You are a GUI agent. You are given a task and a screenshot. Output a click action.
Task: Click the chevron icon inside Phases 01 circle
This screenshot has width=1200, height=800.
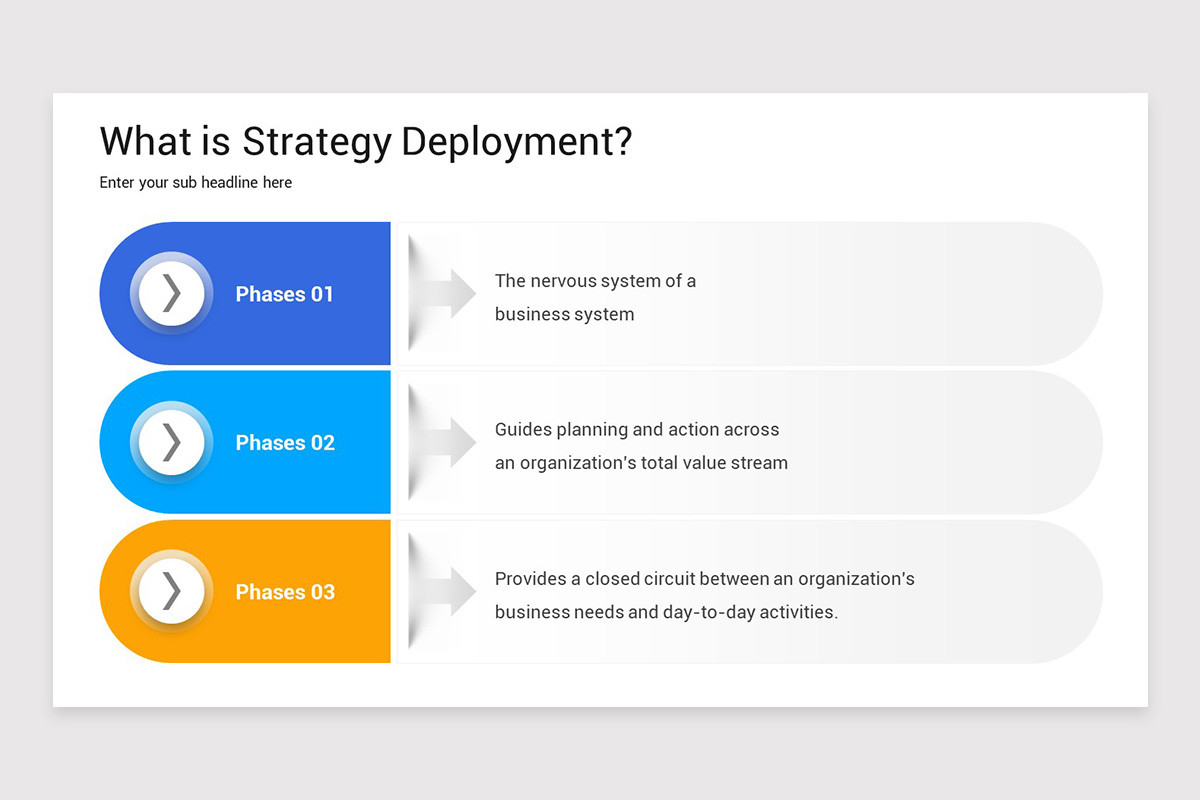click(x=174, y=293)
